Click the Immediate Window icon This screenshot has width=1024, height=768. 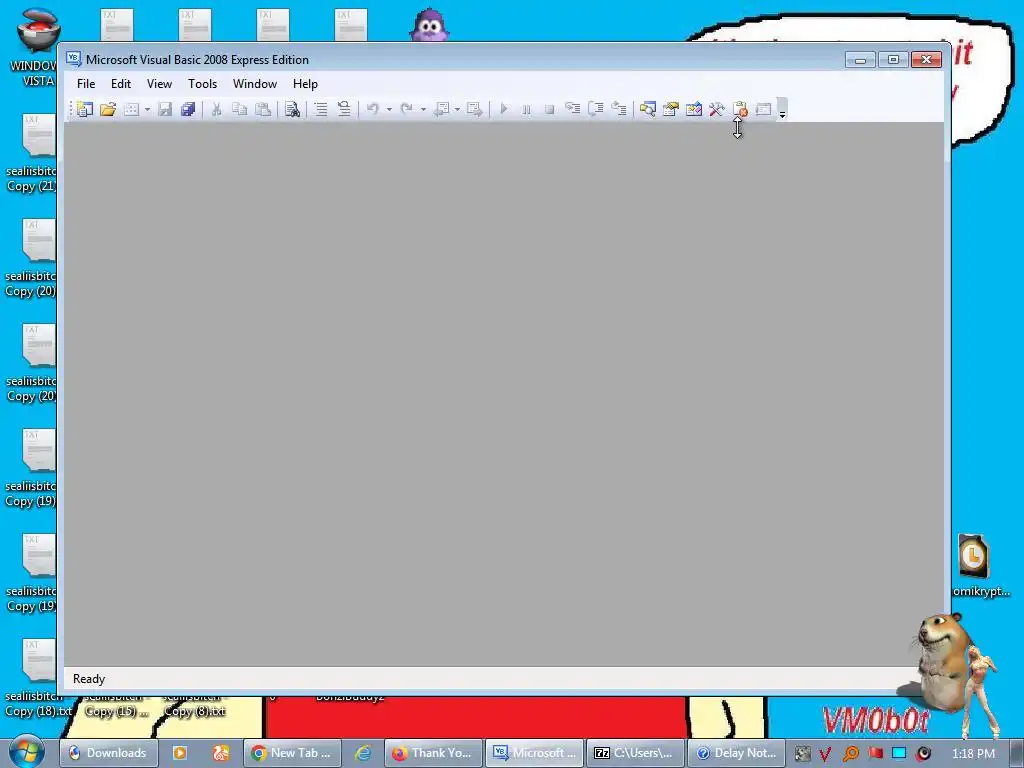point(763,109)
